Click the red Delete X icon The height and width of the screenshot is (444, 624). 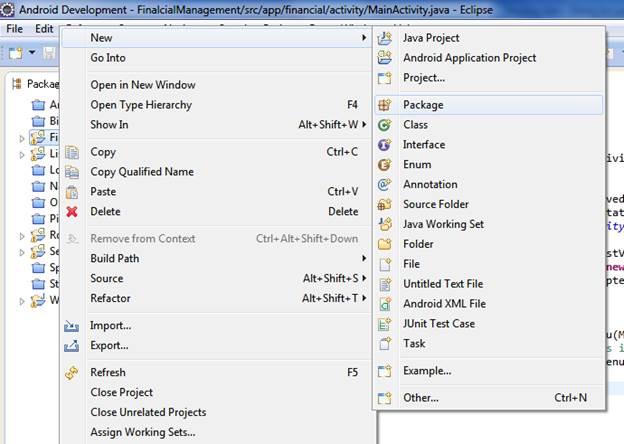coord(72,212)
